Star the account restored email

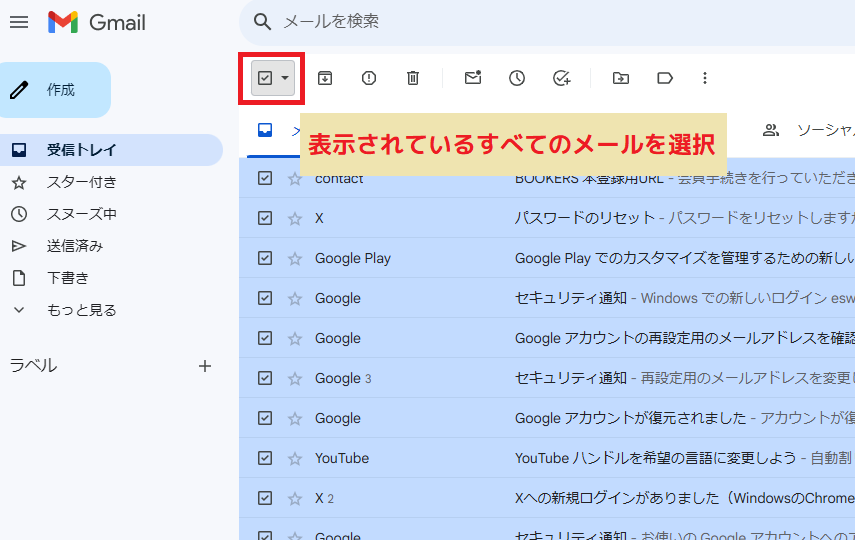pyautogui.click(x=295, y=418)
